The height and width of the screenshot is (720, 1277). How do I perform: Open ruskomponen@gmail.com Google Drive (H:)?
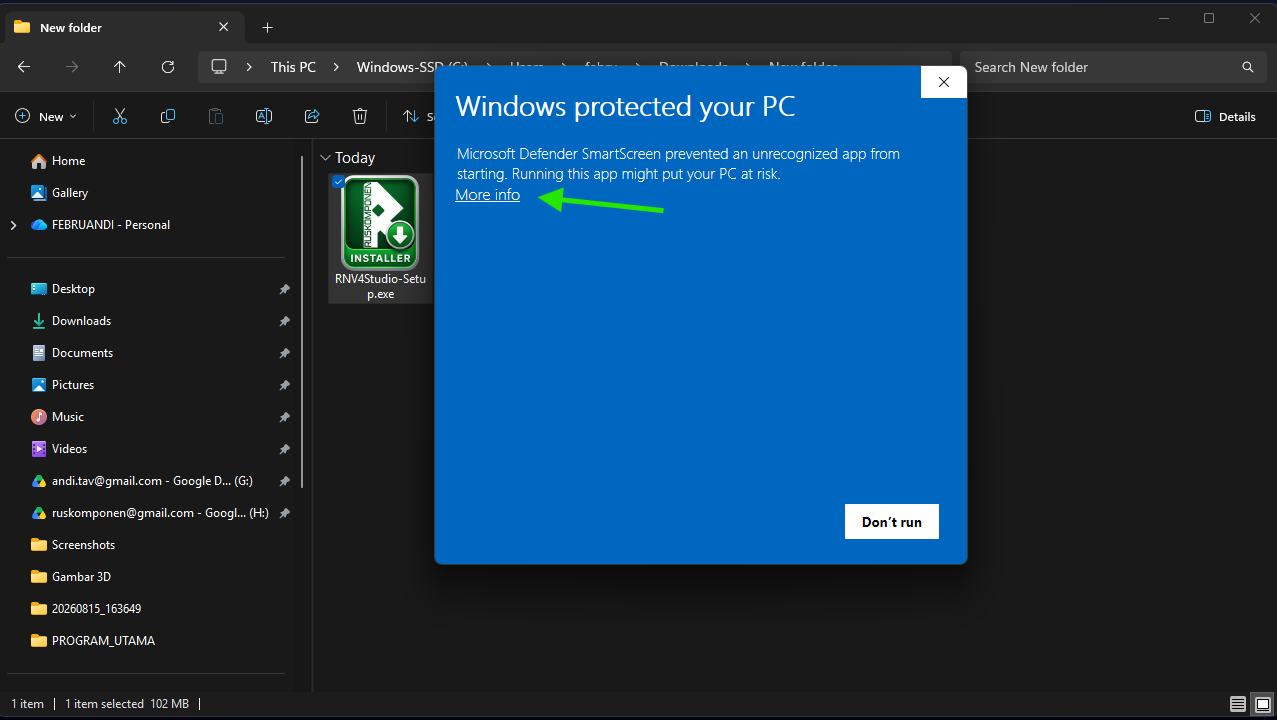(160, 513)
